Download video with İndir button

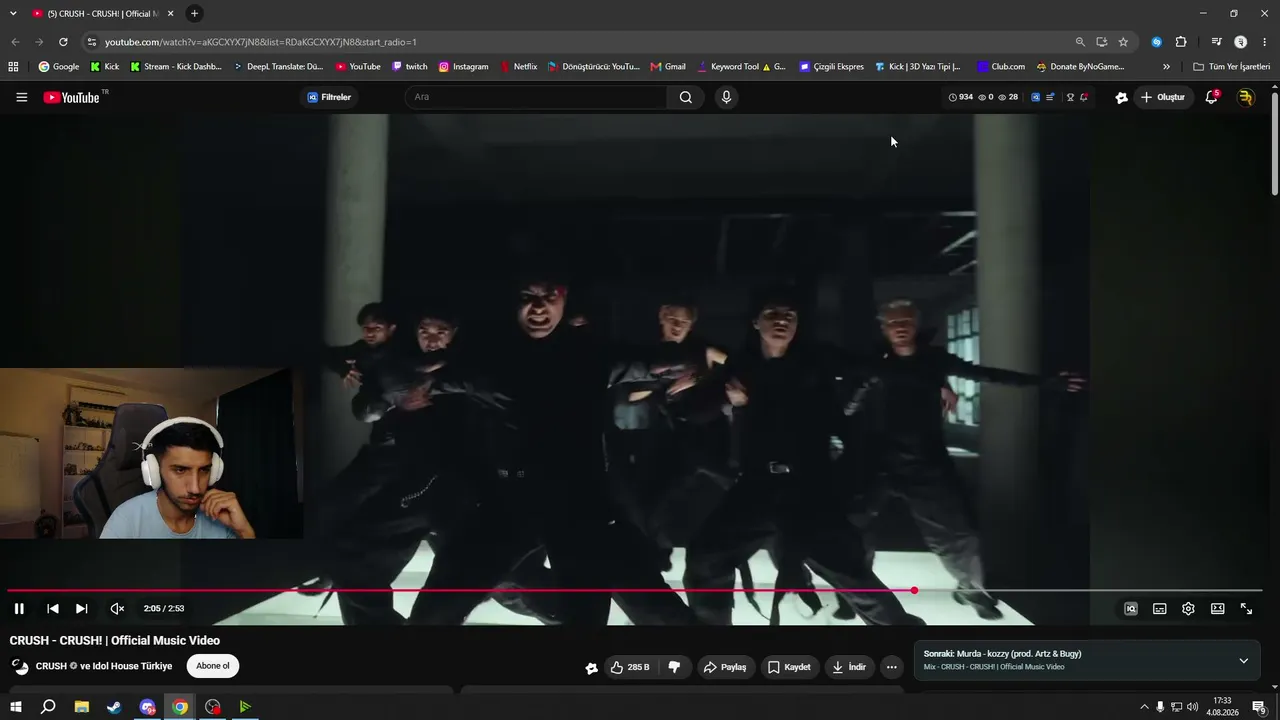pos(849,667)
